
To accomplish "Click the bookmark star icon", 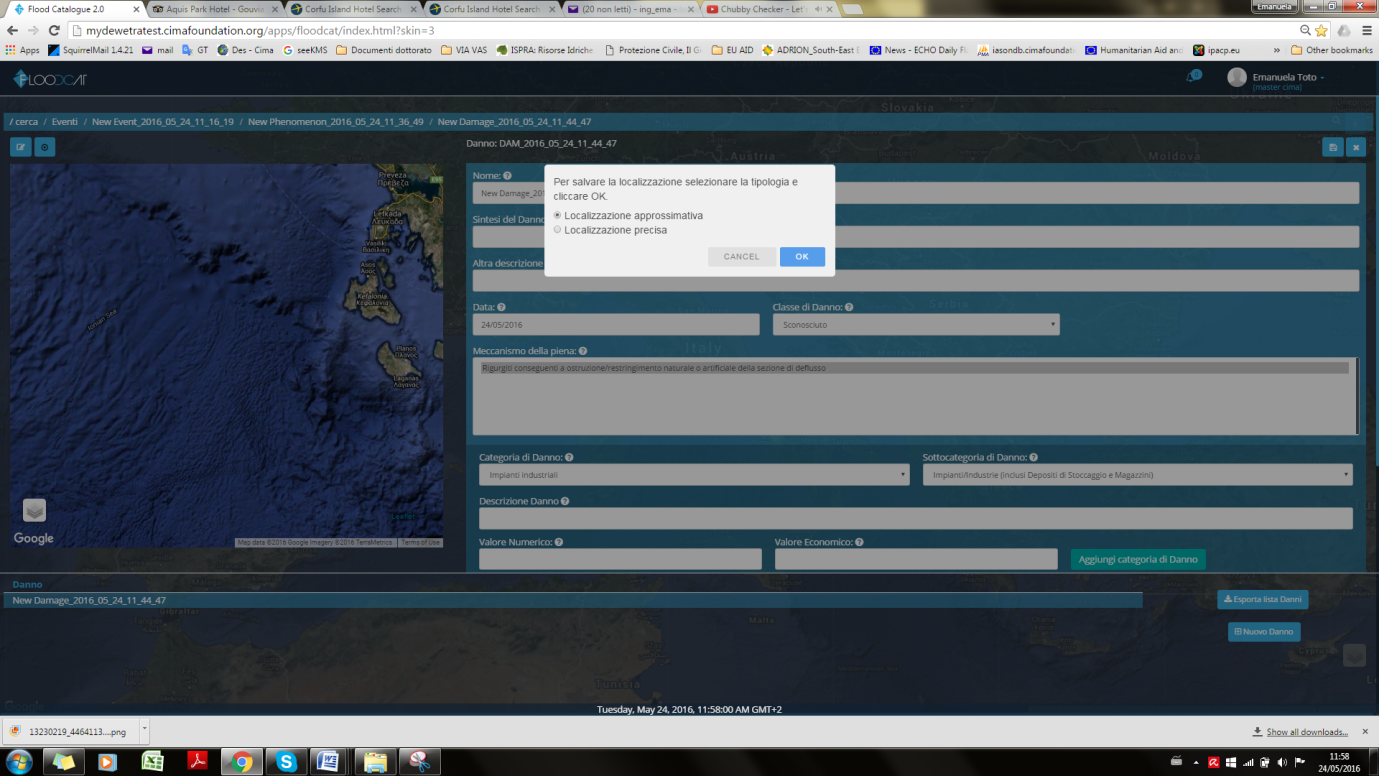I will coord(1321,31).
